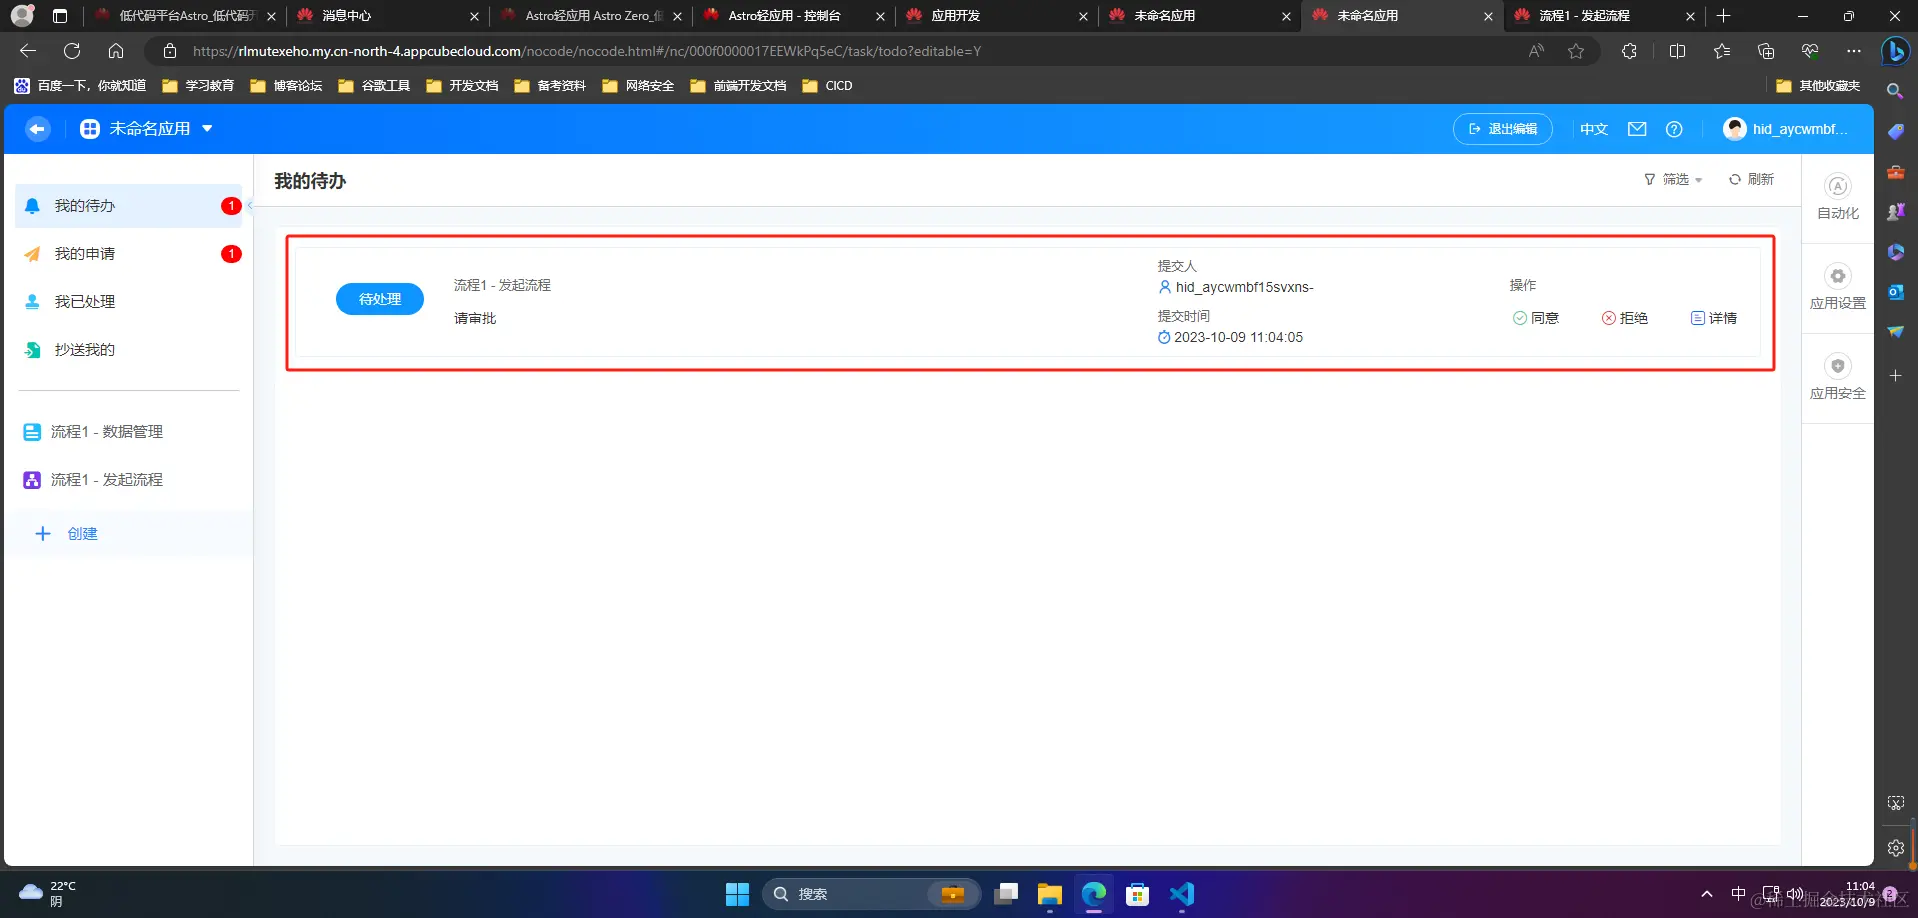Collapse the left sidebar handle
Screen dimensions: 1918x918
tap(250, 206)
